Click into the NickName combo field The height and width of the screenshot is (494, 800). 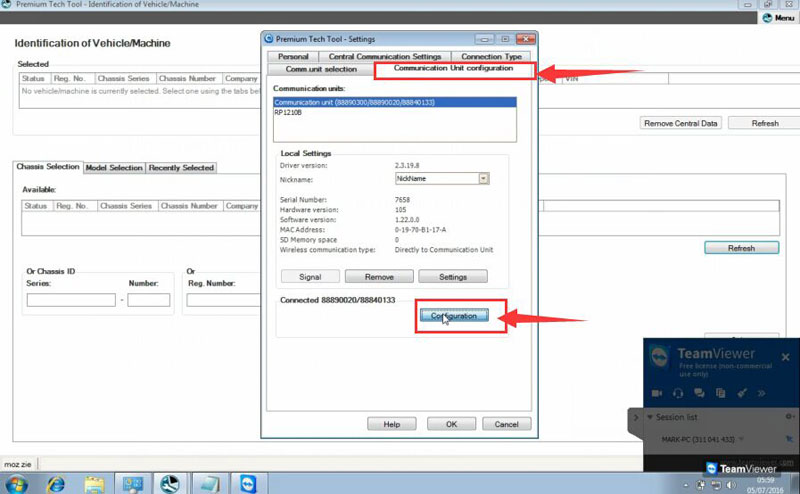click(x=436, y=179)
